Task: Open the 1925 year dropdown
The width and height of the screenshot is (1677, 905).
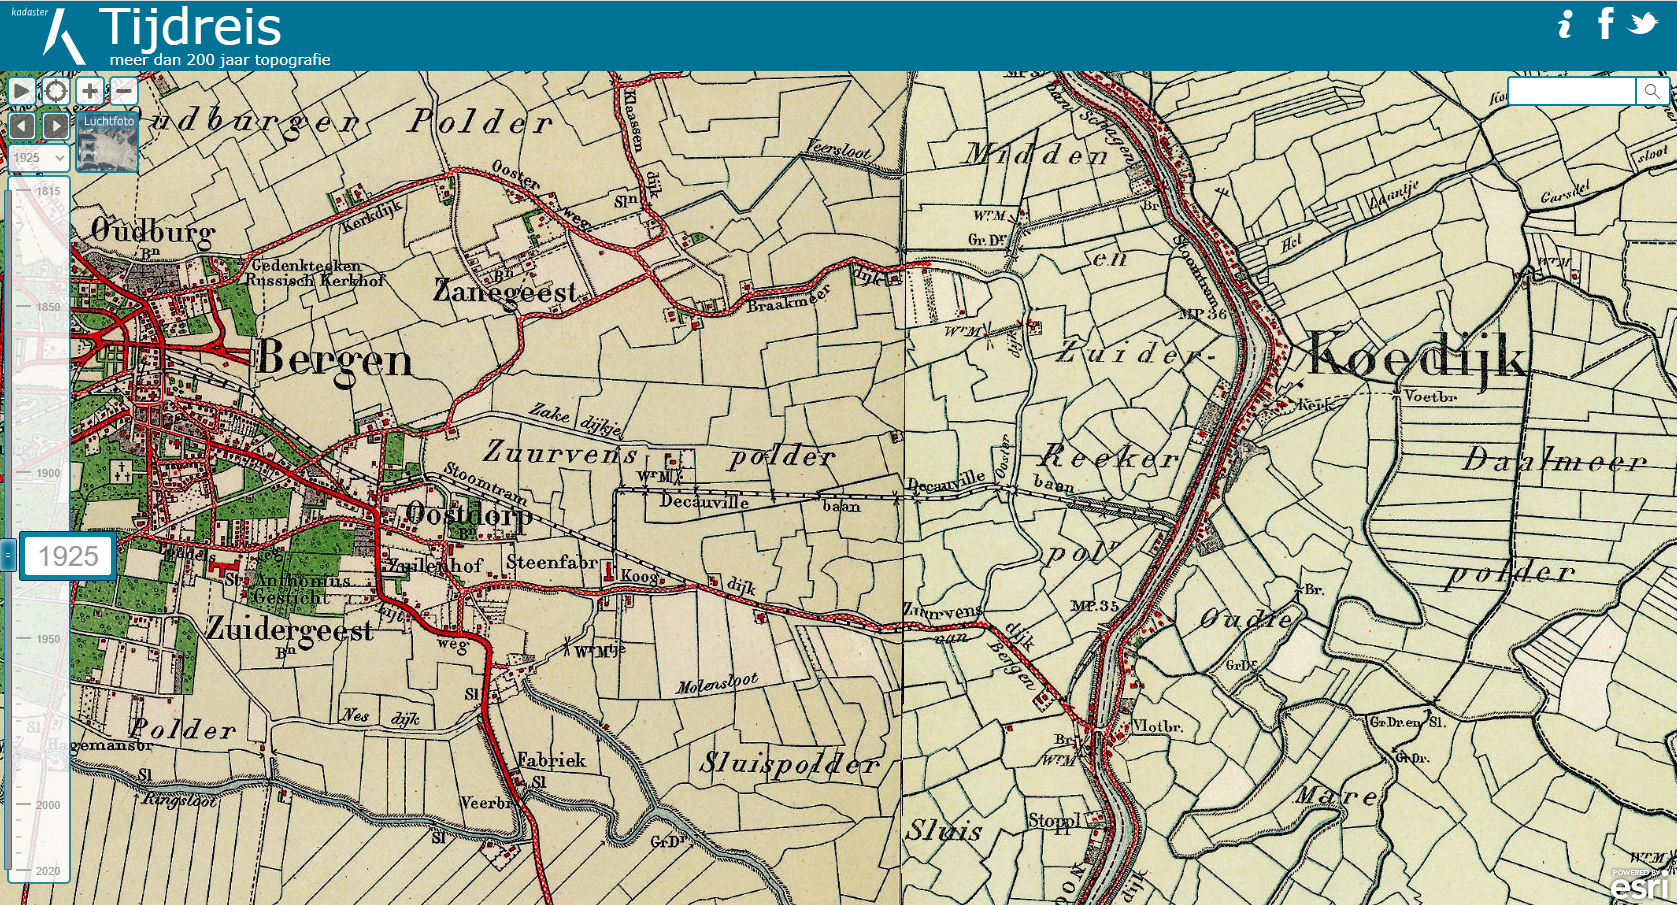Action: [x=38, y=158]
